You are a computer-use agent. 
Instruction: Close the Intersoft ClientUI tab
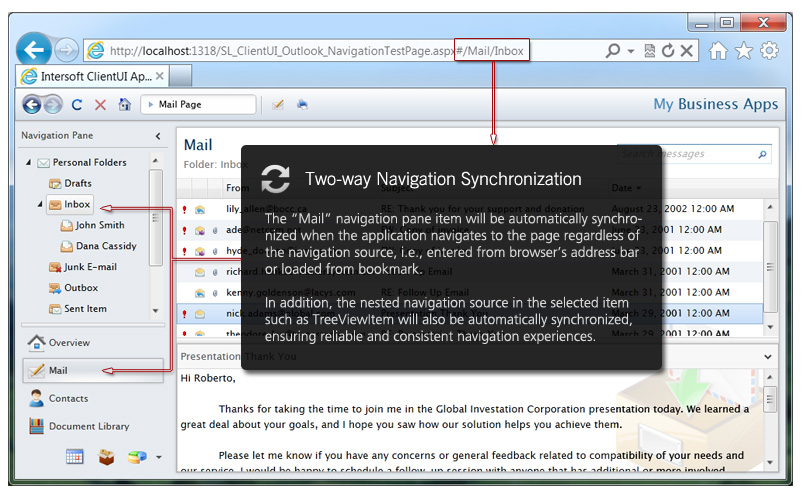(159, 76)
